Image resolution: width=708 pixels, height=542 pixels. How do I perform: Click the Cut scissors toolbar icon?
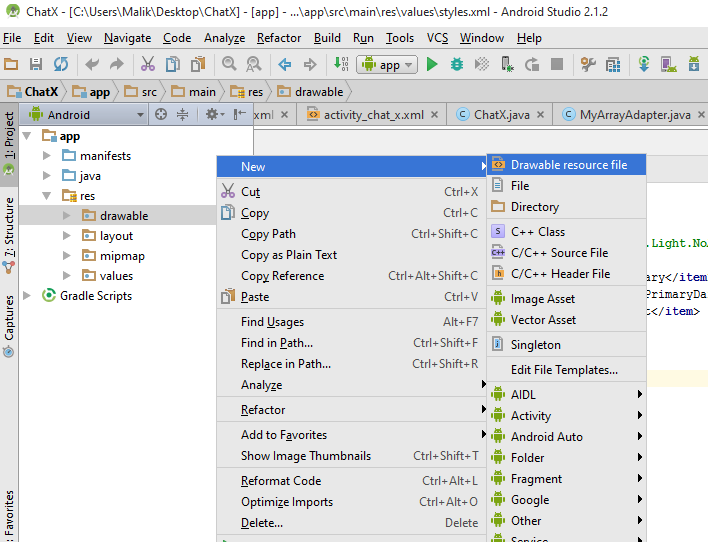[x=148, y=64]
